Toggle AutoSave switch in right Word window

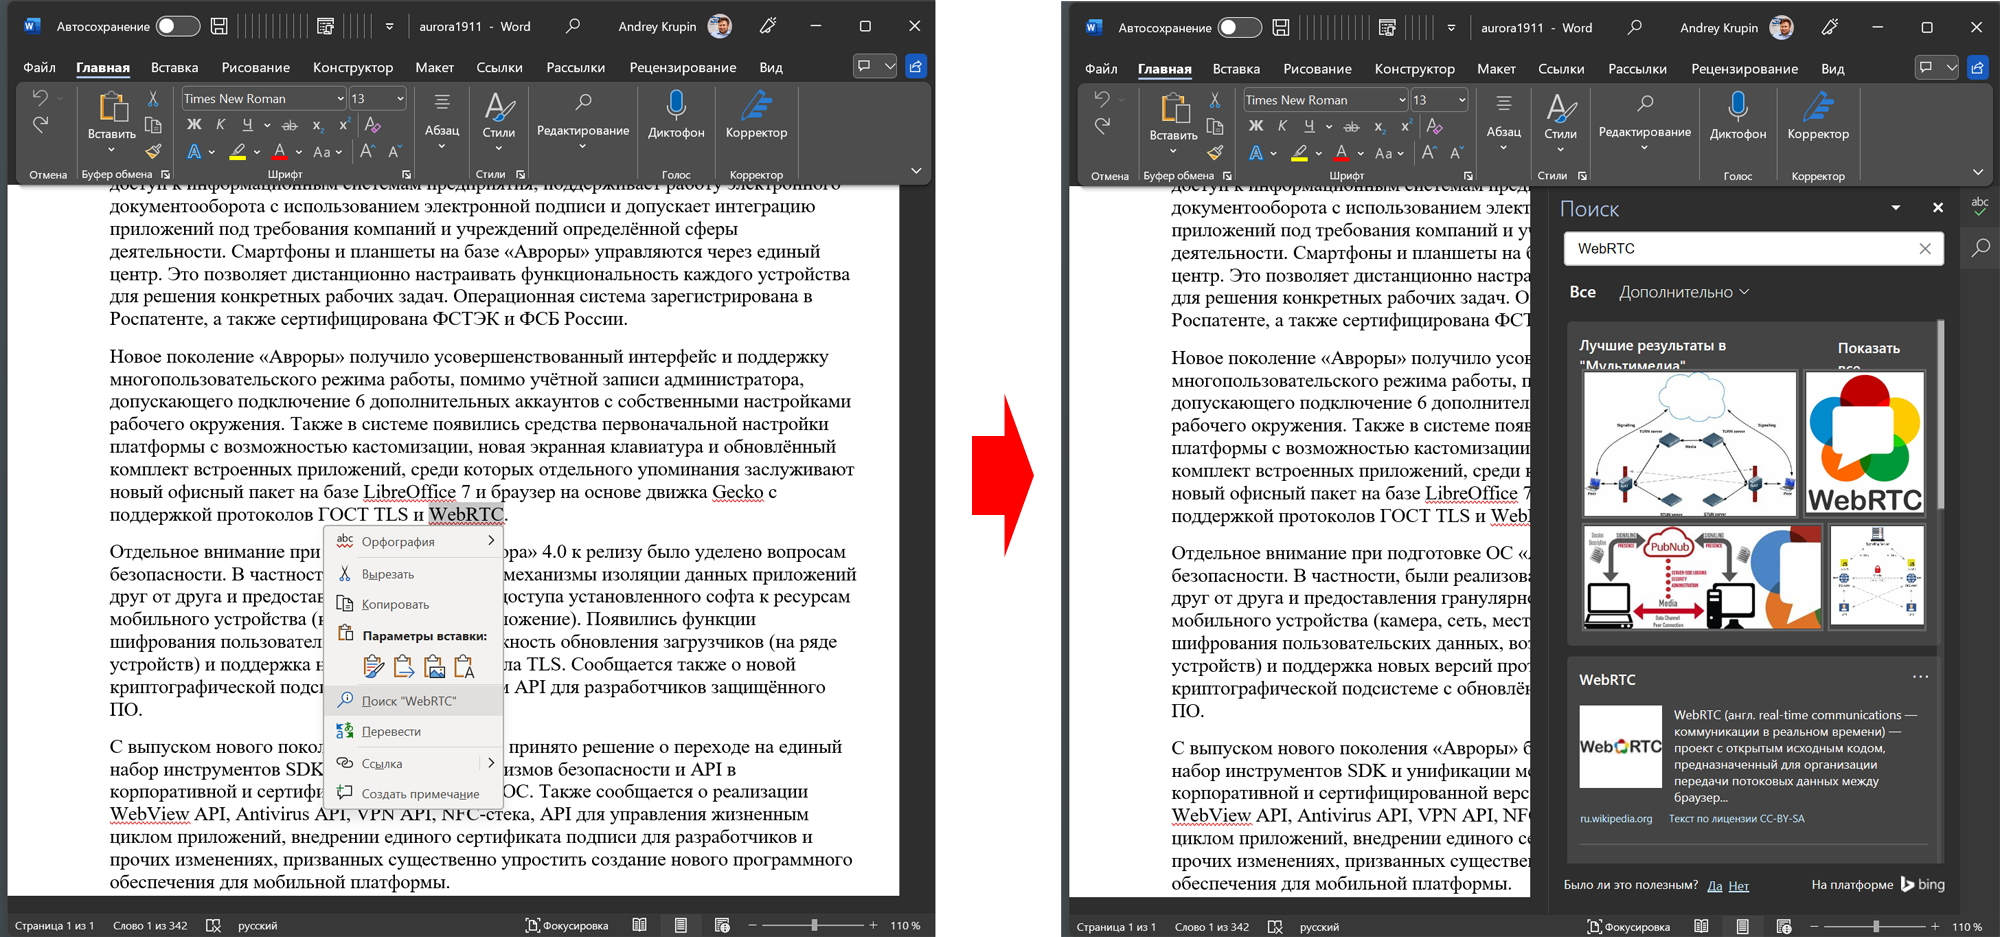pos(1239,27)
